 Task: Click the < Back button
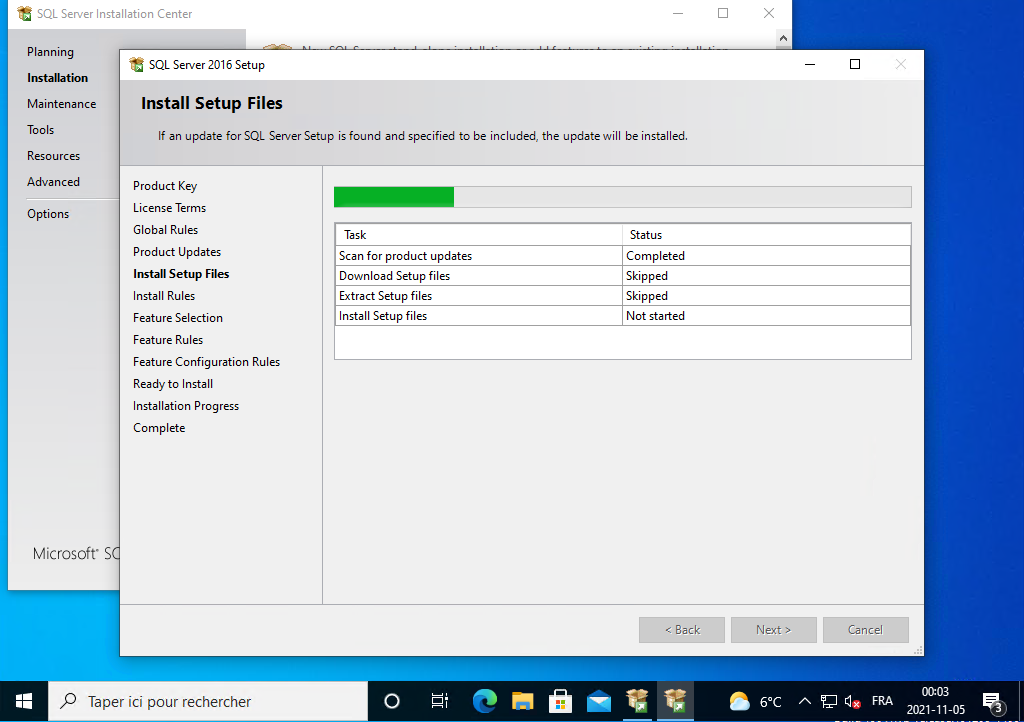683,630
